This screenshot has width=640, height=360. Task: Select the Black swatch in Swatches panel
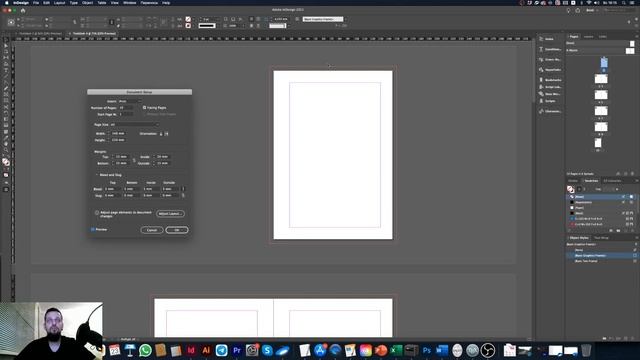pos(600,213)
